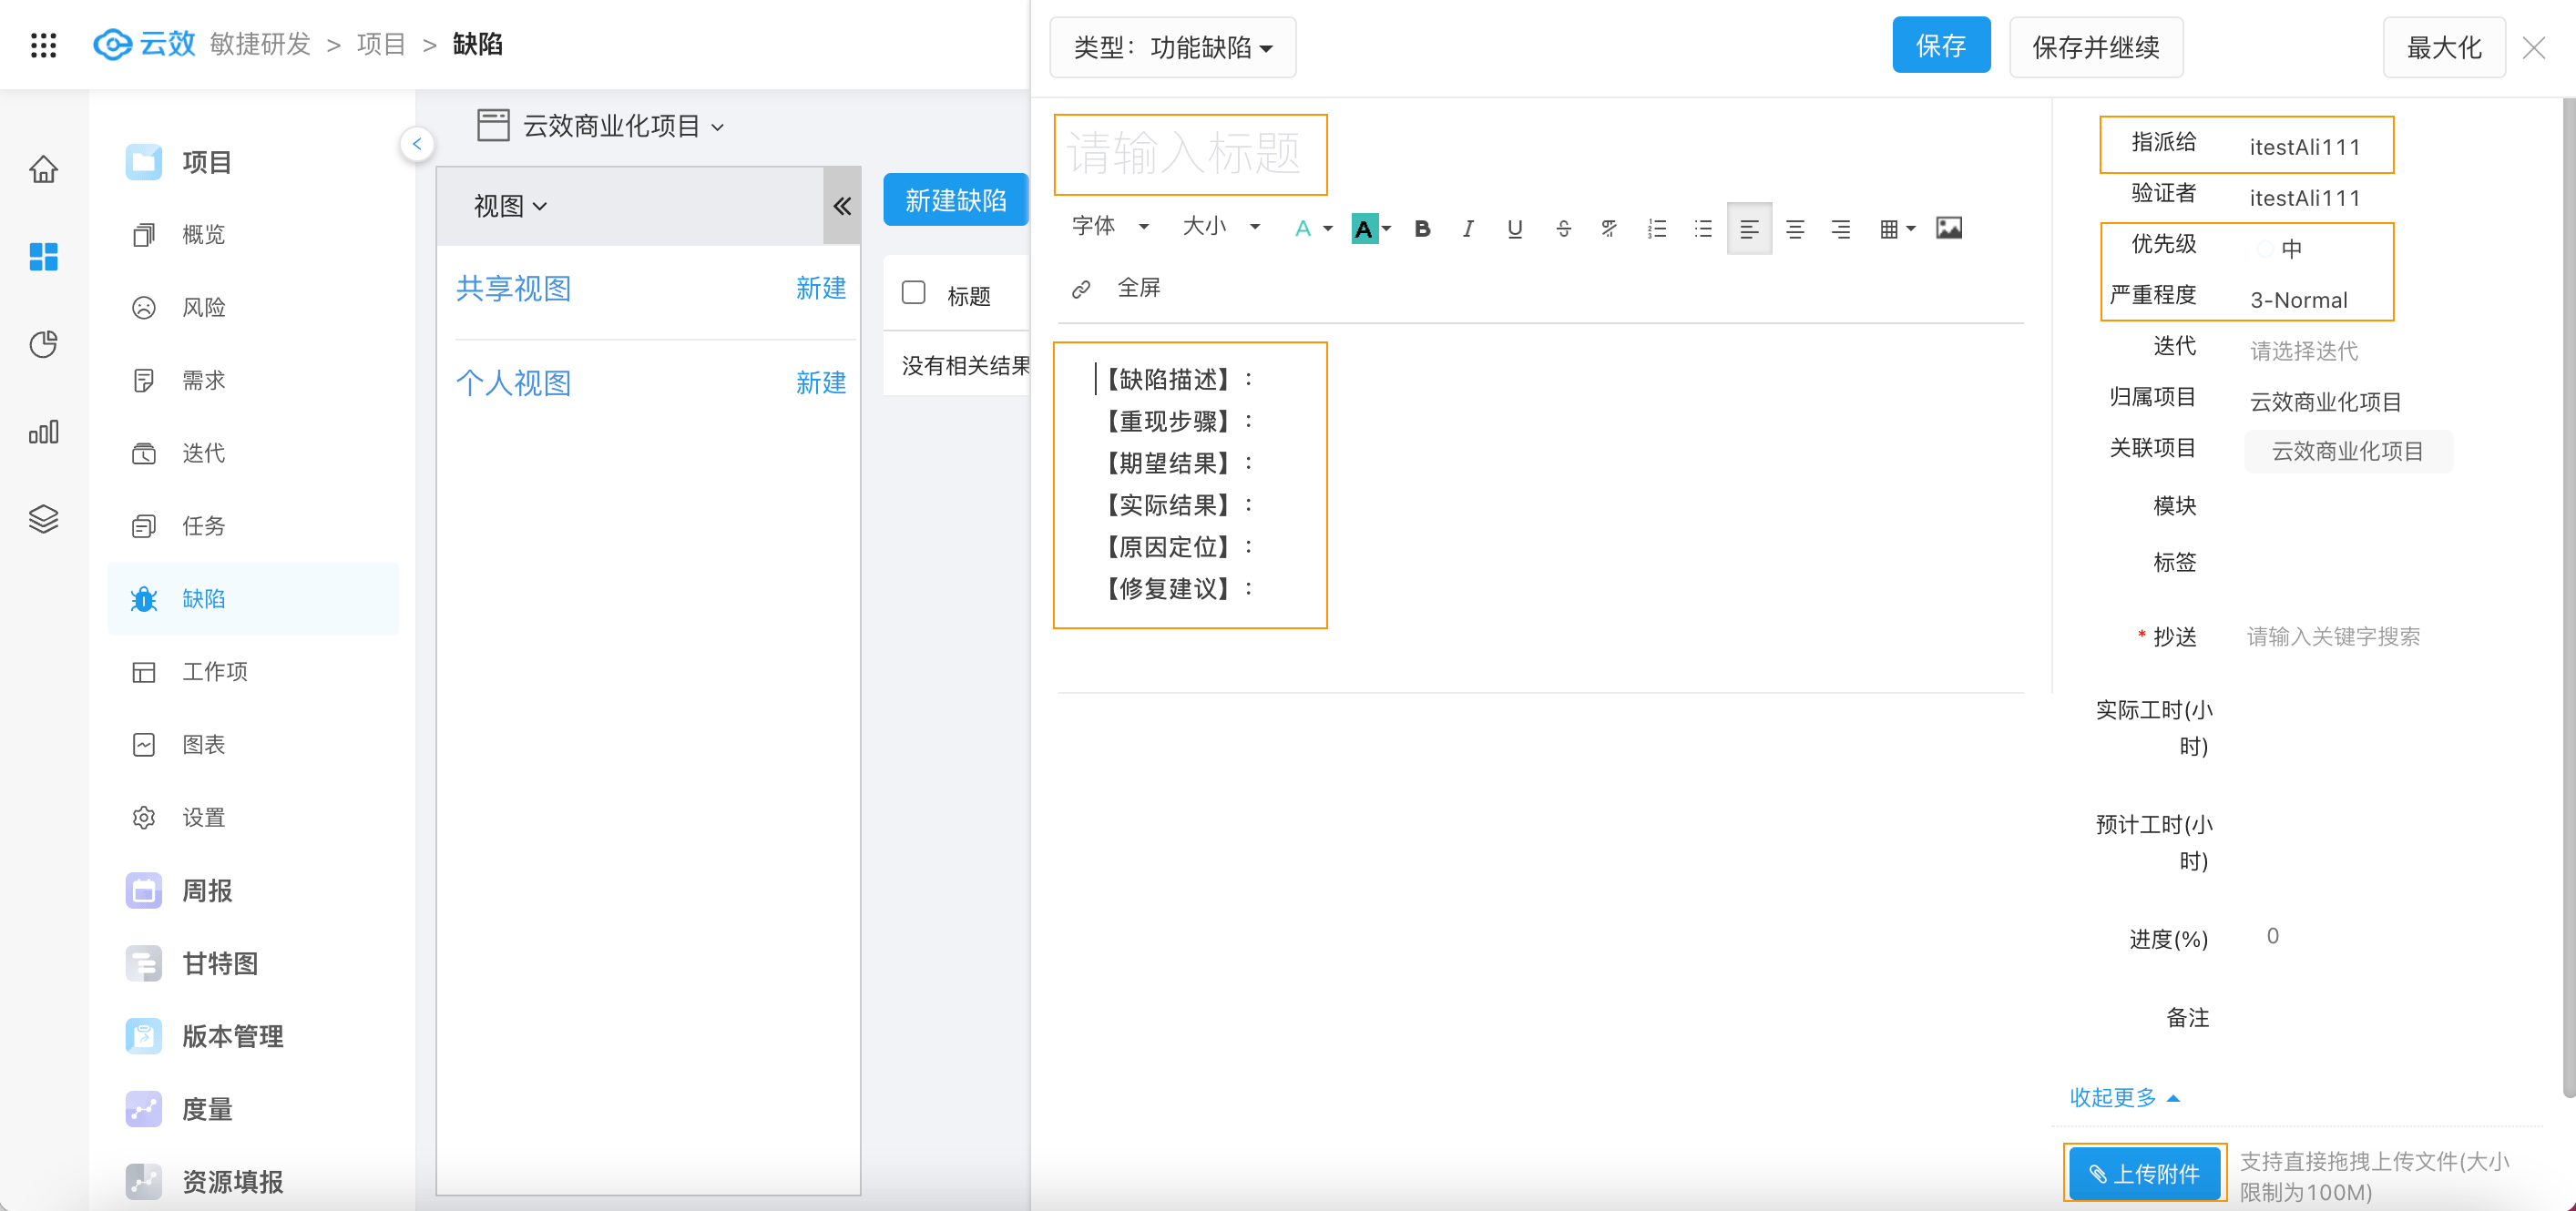Insert a hyperlink with link icon
Viewport: 2576px width, 1211px height.
click(1081, 289)
